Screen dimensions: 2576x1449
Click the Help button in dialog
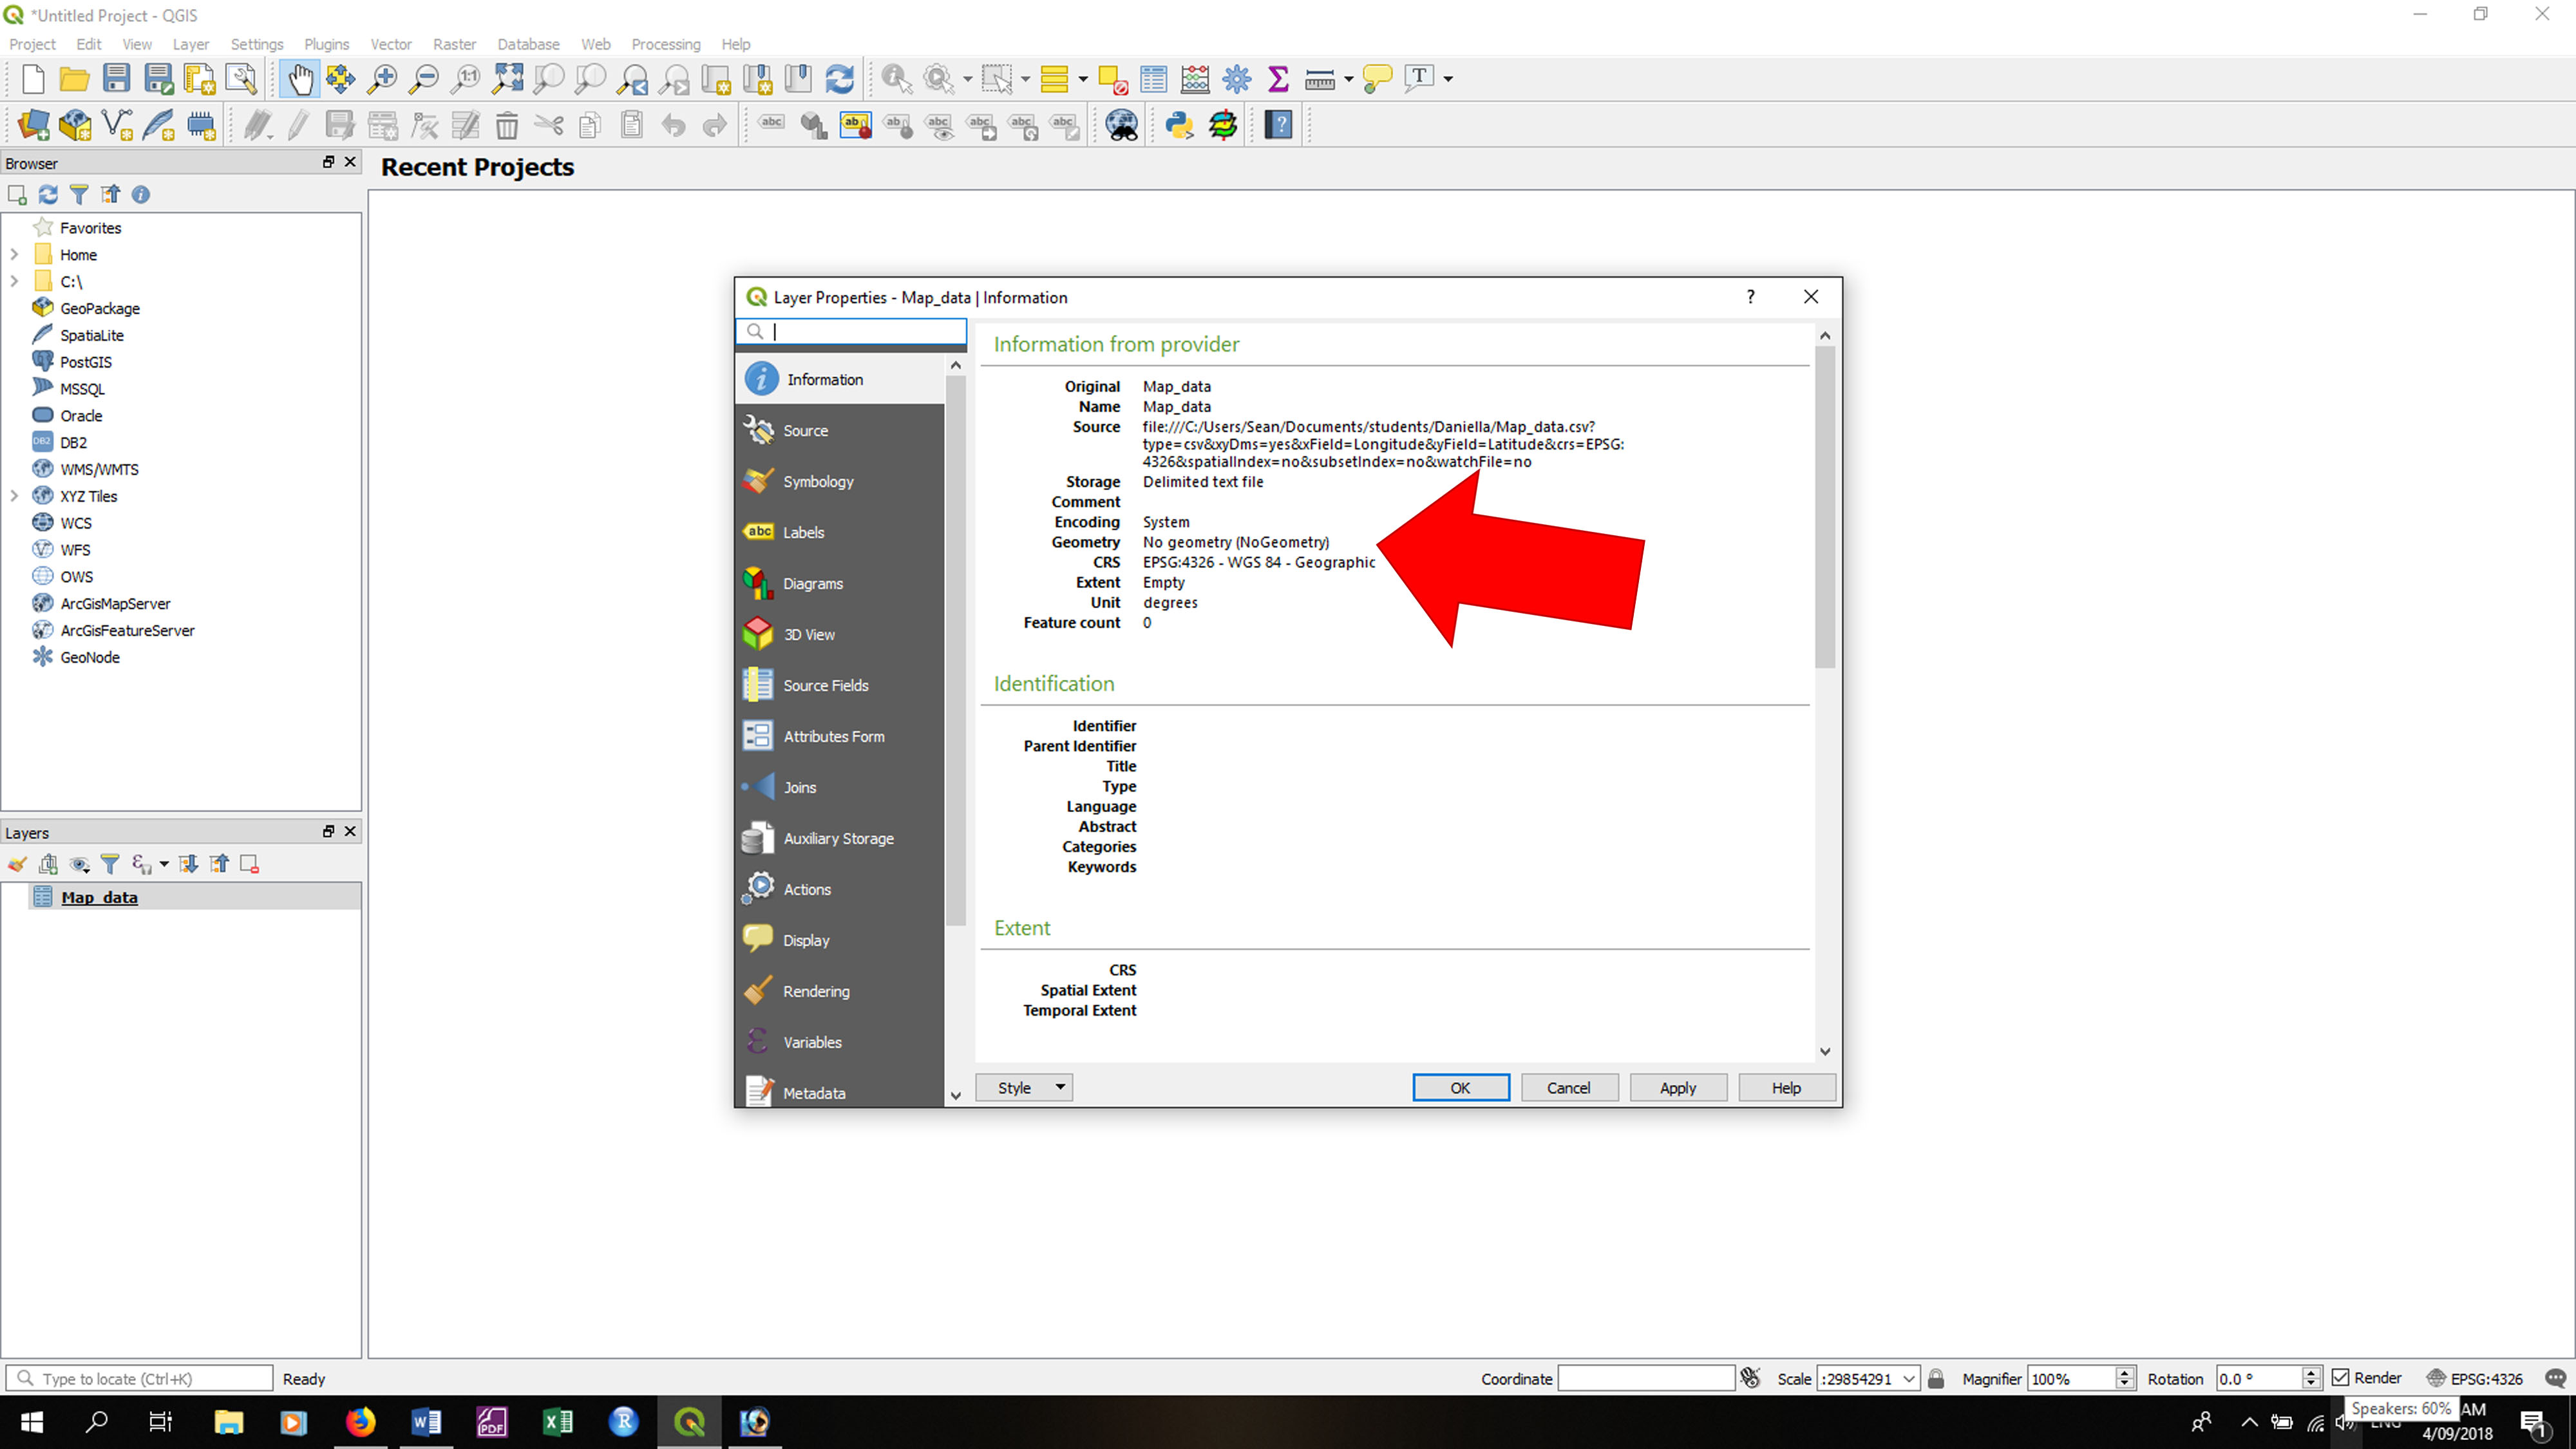[x=1787, y=1087]
